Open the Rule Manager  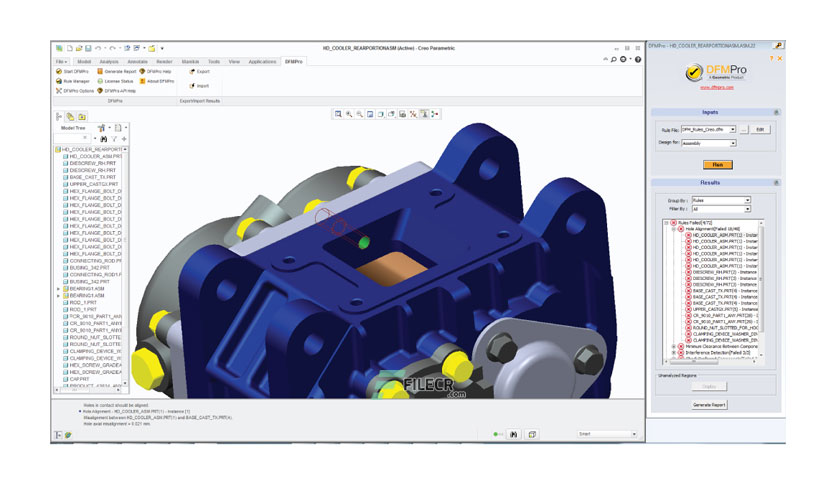[73, 81]
